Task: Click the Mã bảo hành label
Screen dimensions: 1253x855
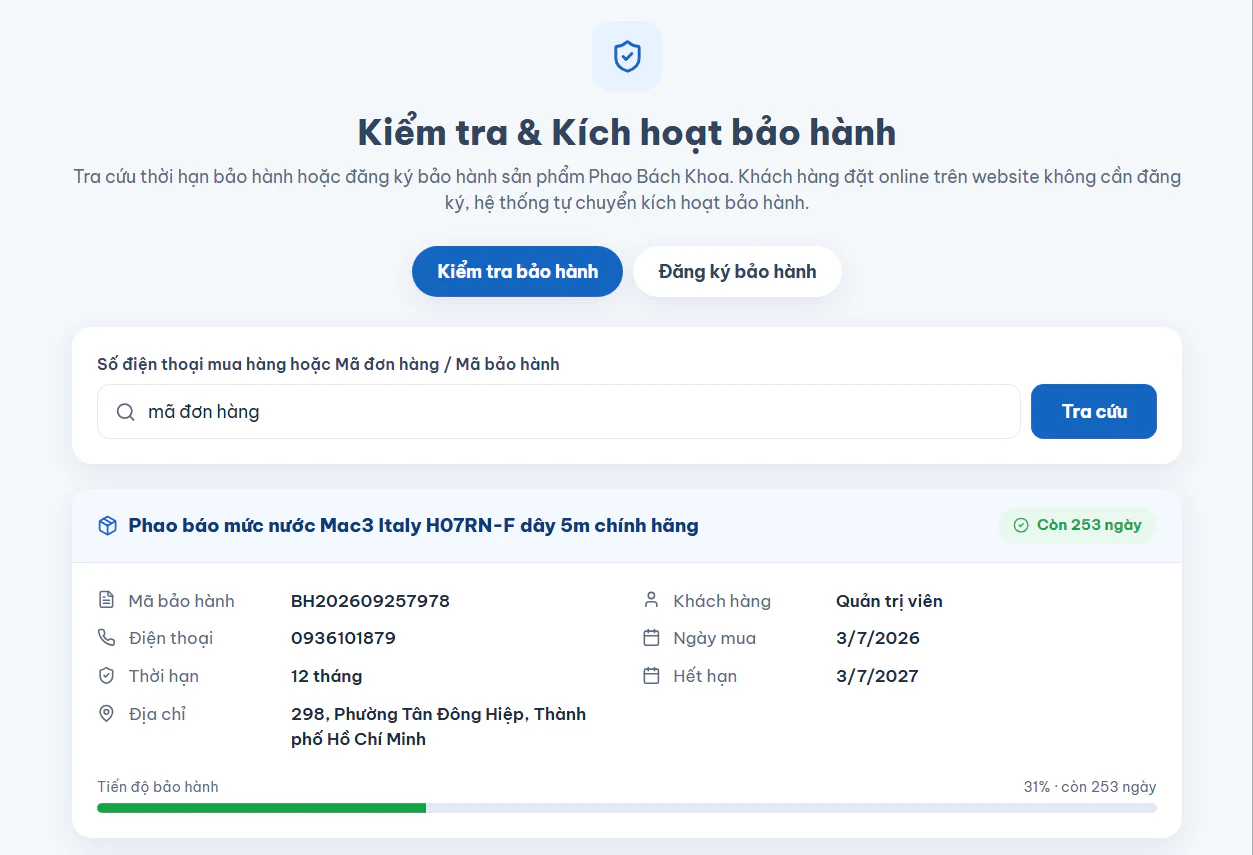Action: tap(181, 601)
